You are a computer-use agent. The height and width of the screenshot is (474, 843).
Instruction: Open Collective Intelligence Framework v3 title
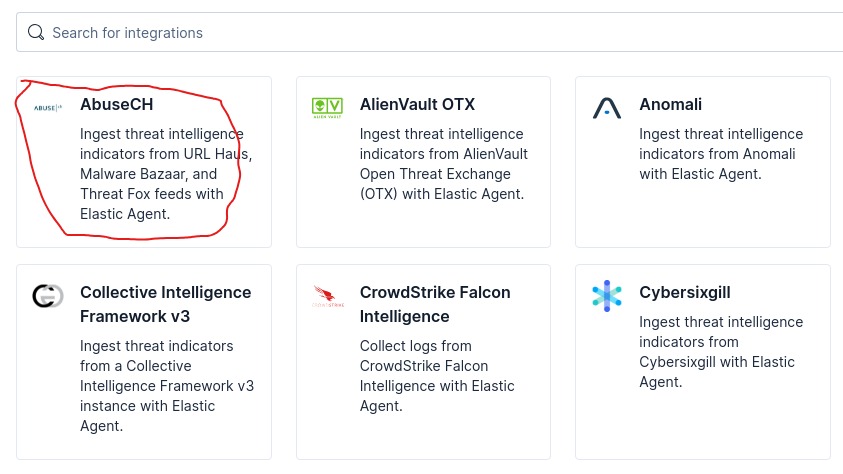tap(166, 304)
